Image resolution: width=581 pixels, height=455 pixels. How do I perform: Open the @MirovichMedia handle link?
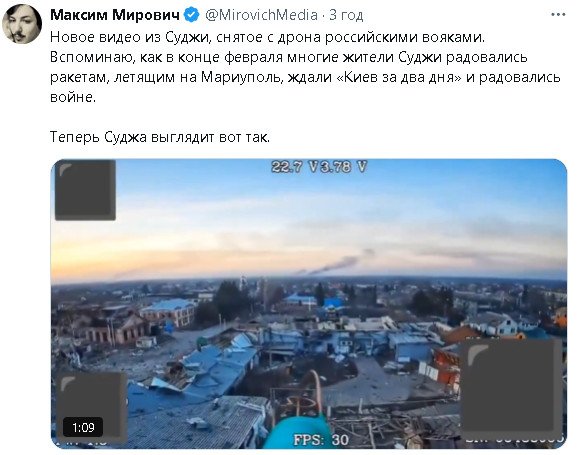261,15
